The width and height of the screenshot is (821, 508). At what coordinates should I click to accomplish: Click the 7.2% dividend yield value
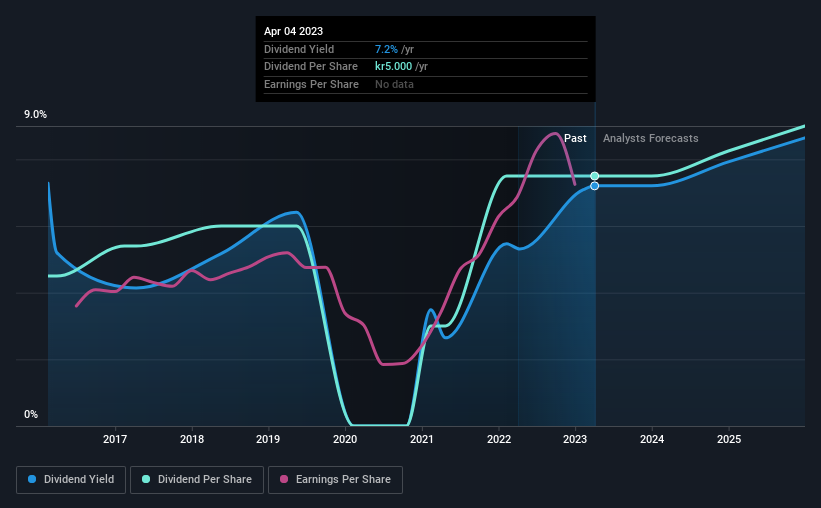coord(386,49)
